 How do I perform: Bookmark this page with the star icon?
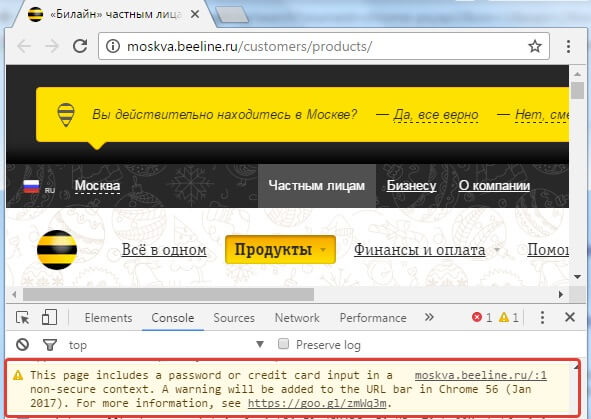coord(535,46)
